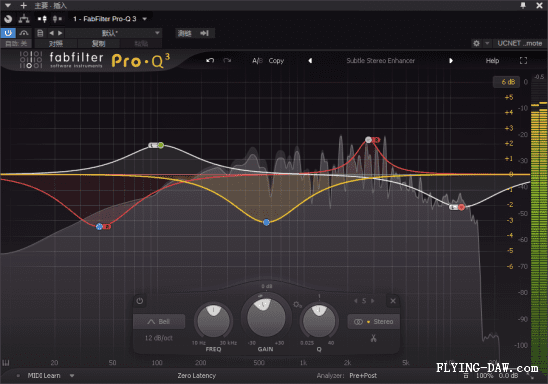Go to the next preset arrow
The height and width of the screenshot is (384, 548).
point(451,60)
